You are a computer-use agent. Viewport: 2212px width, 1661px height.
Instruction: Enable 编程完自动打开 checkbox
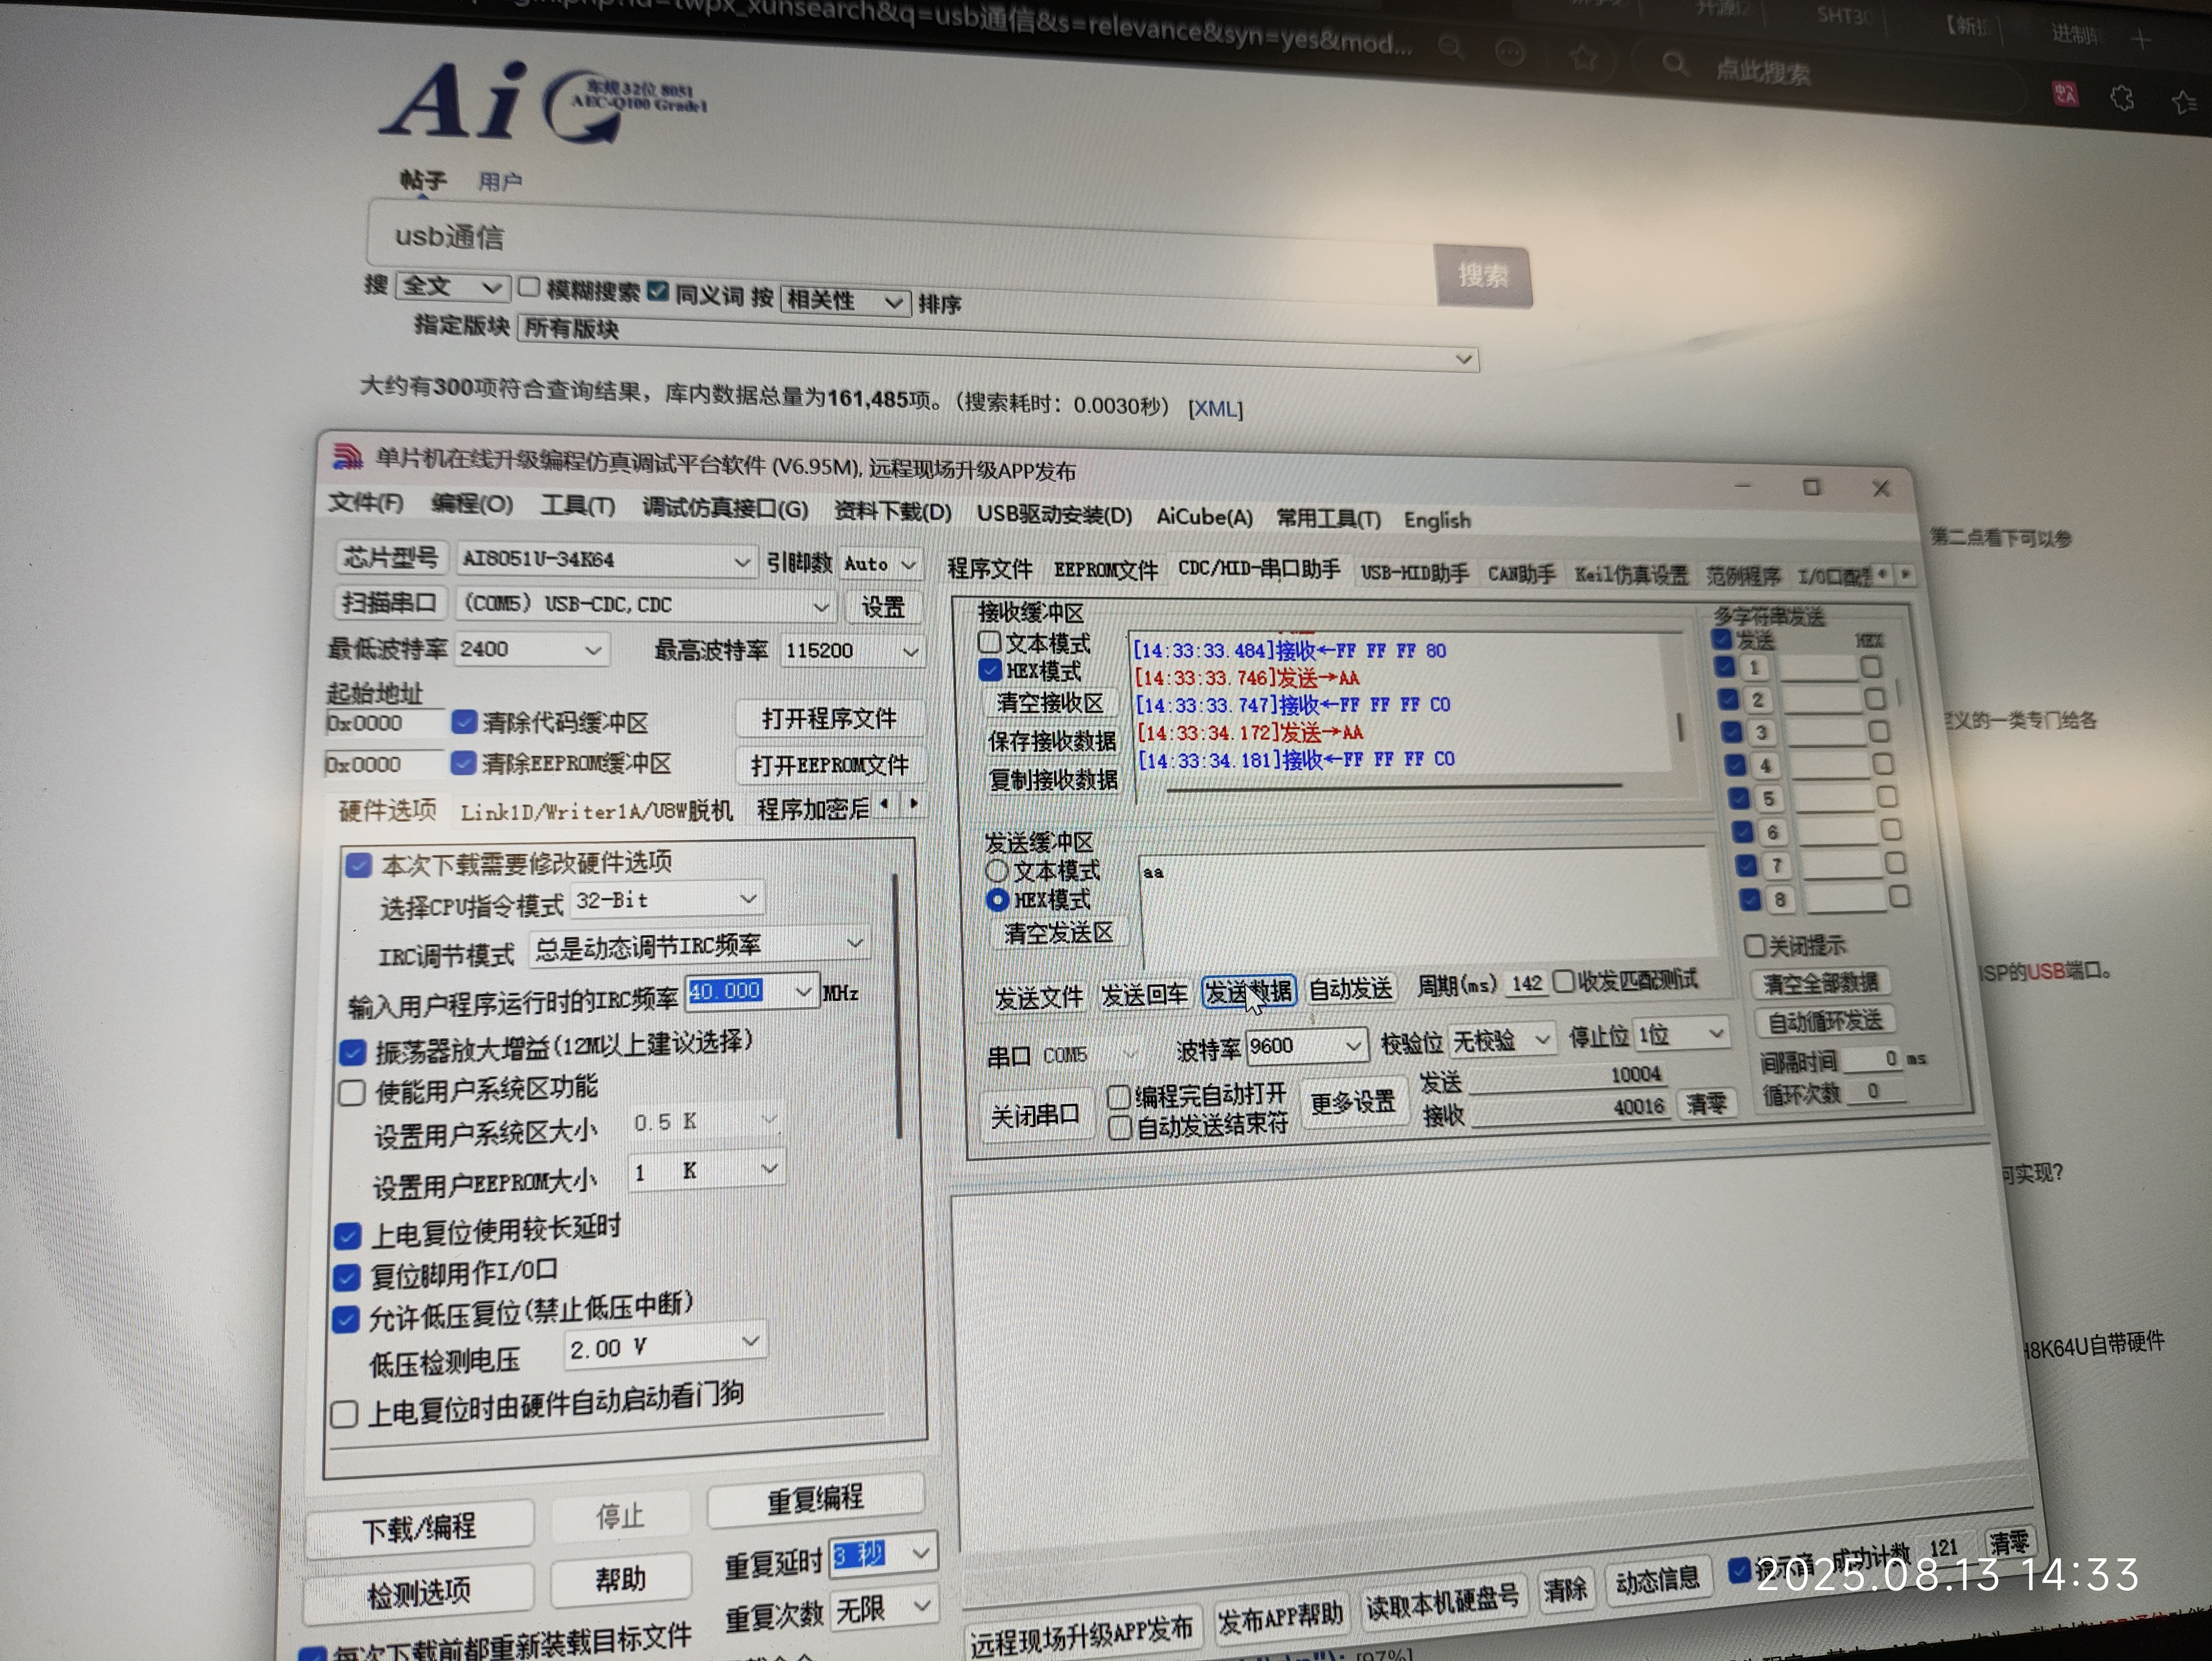1119,1097
